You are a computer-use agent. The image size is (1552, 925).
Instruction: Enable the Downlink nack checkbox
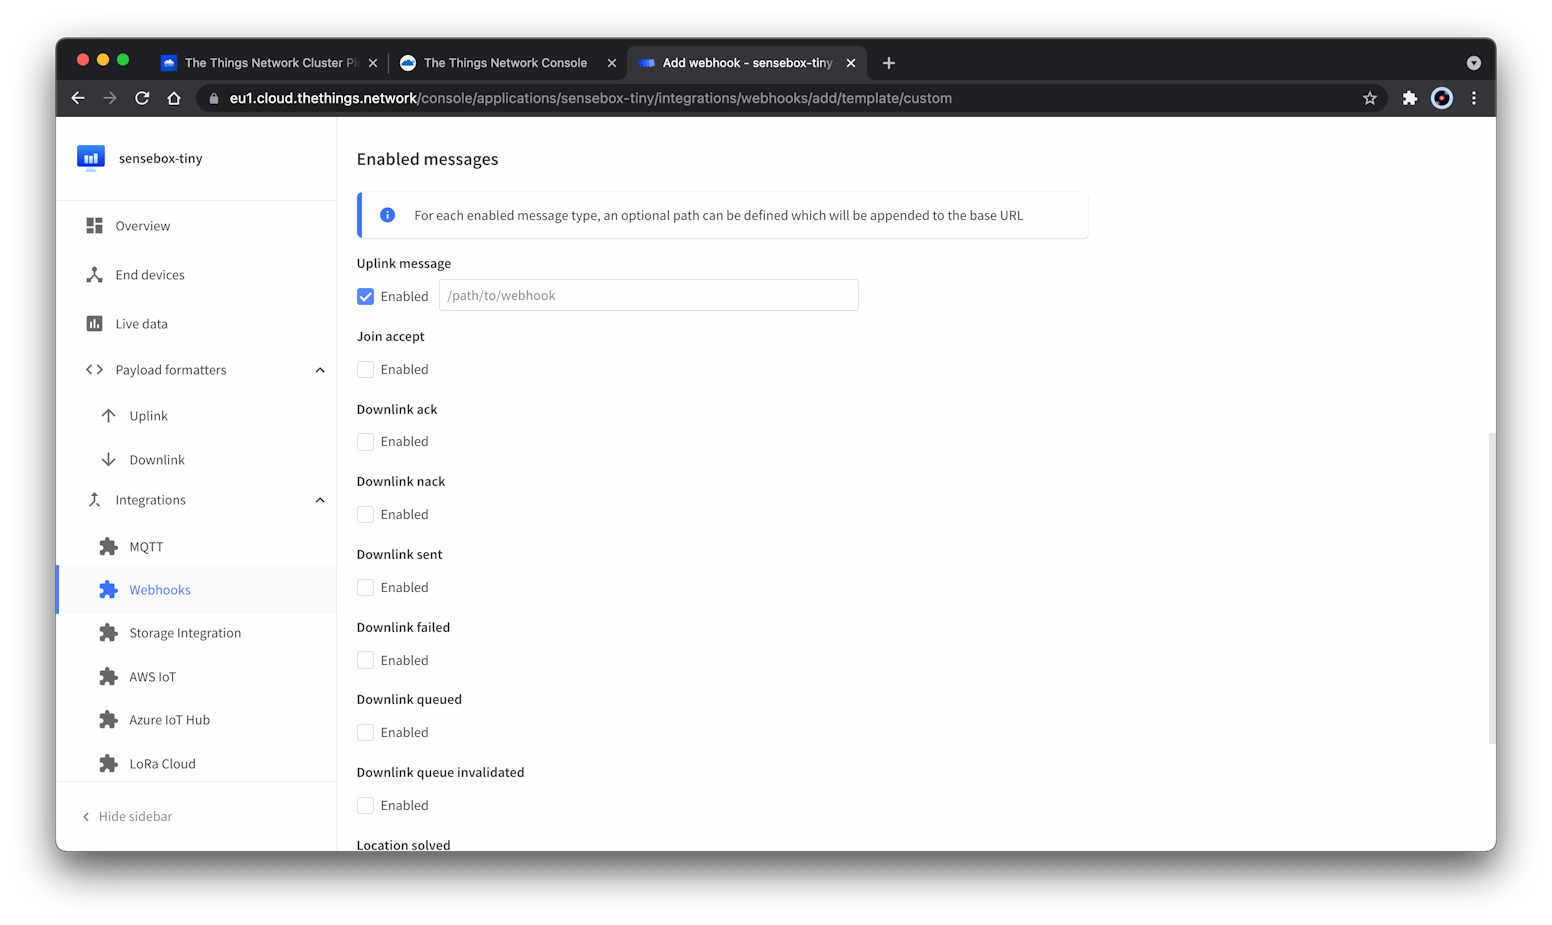click(x=366, y=514)
